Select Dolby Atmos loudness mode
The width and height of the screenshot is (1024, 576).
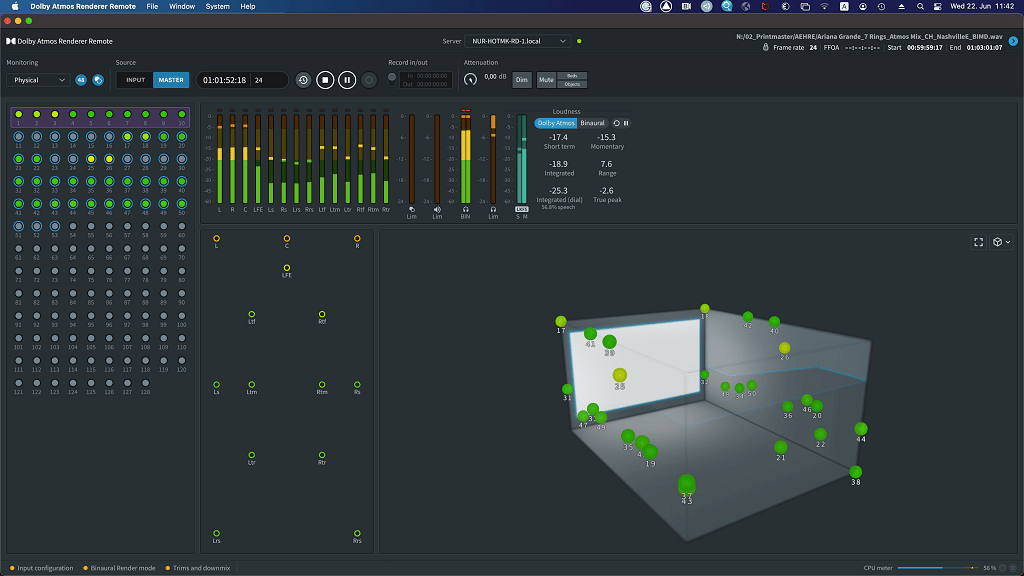tap(556, 123)
